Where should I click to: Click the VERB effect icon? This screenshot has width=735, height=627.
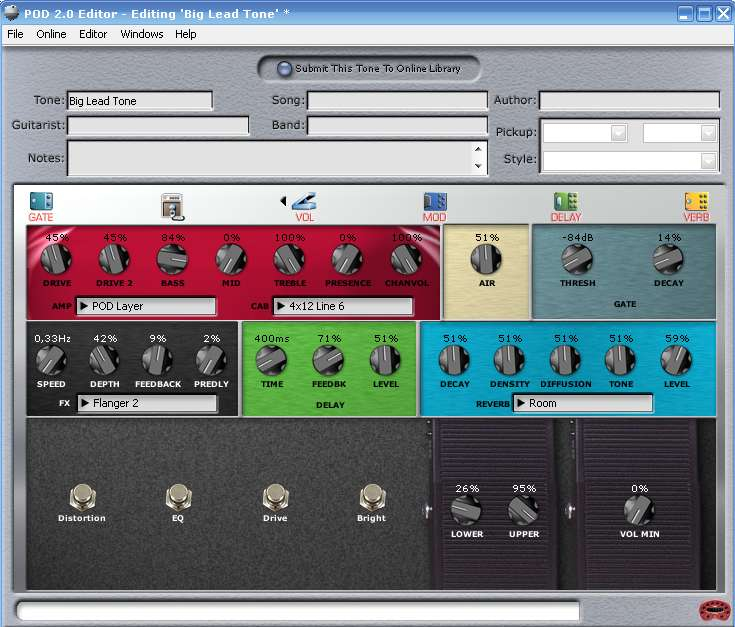tap(696, 202)
